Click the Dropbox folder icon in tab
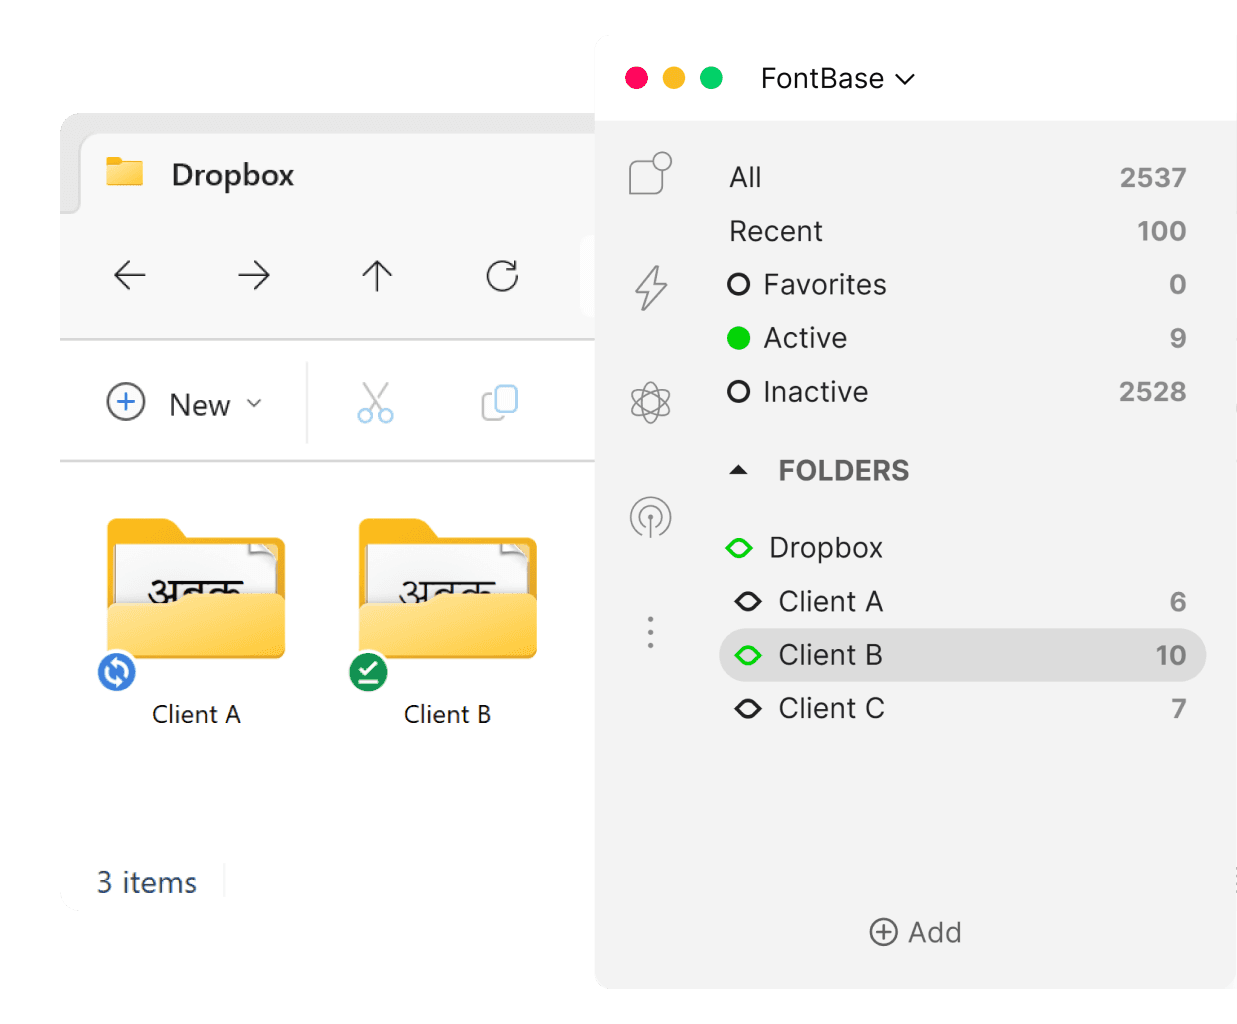This screenshot has width=1237, height=1024. pos(125,172)
